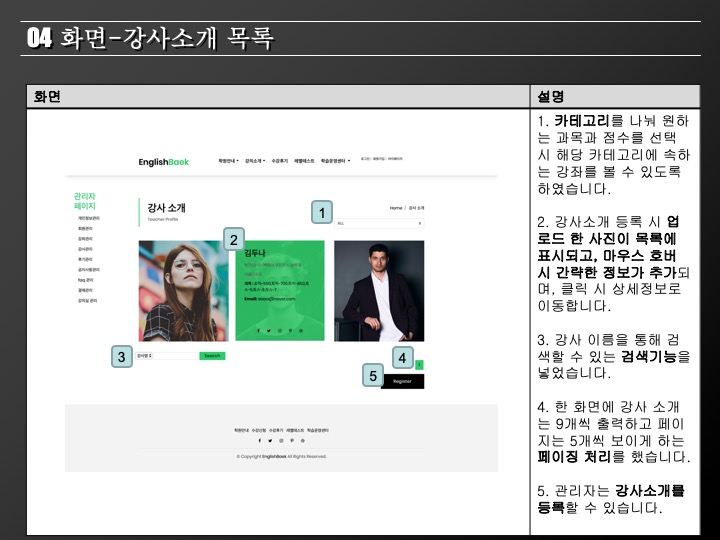720x540 pixels.
Task: Select 강의실 관리 in admin sidebar
Action: (87, 301)
